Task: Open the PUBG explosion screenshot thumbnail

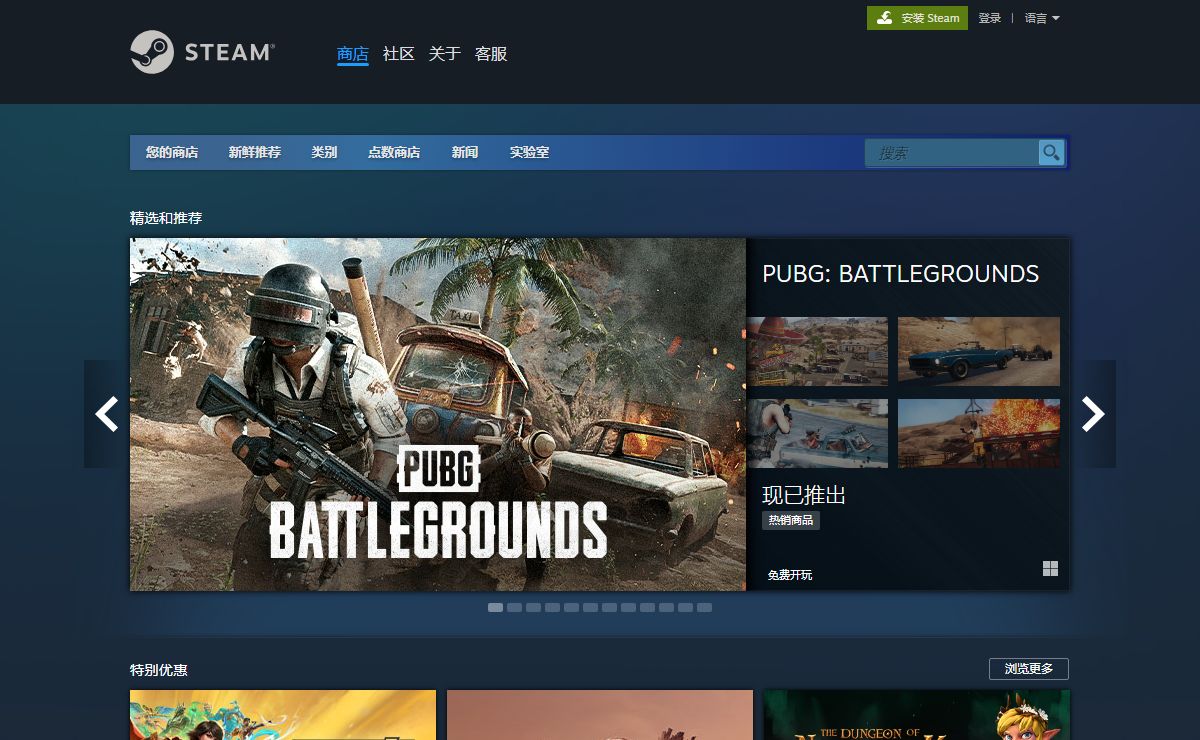Action: (x=979, y=433)
